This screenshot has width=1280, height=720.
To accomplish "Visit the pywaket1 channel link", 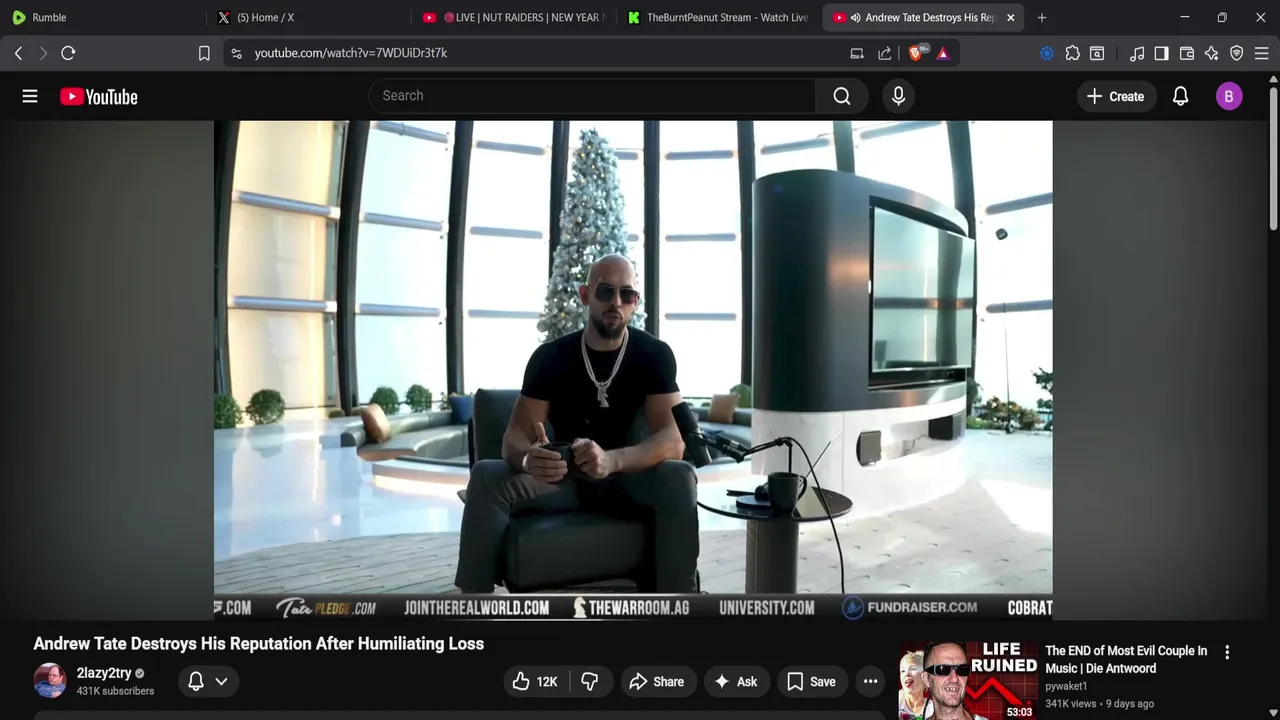I will [1066, 686].
